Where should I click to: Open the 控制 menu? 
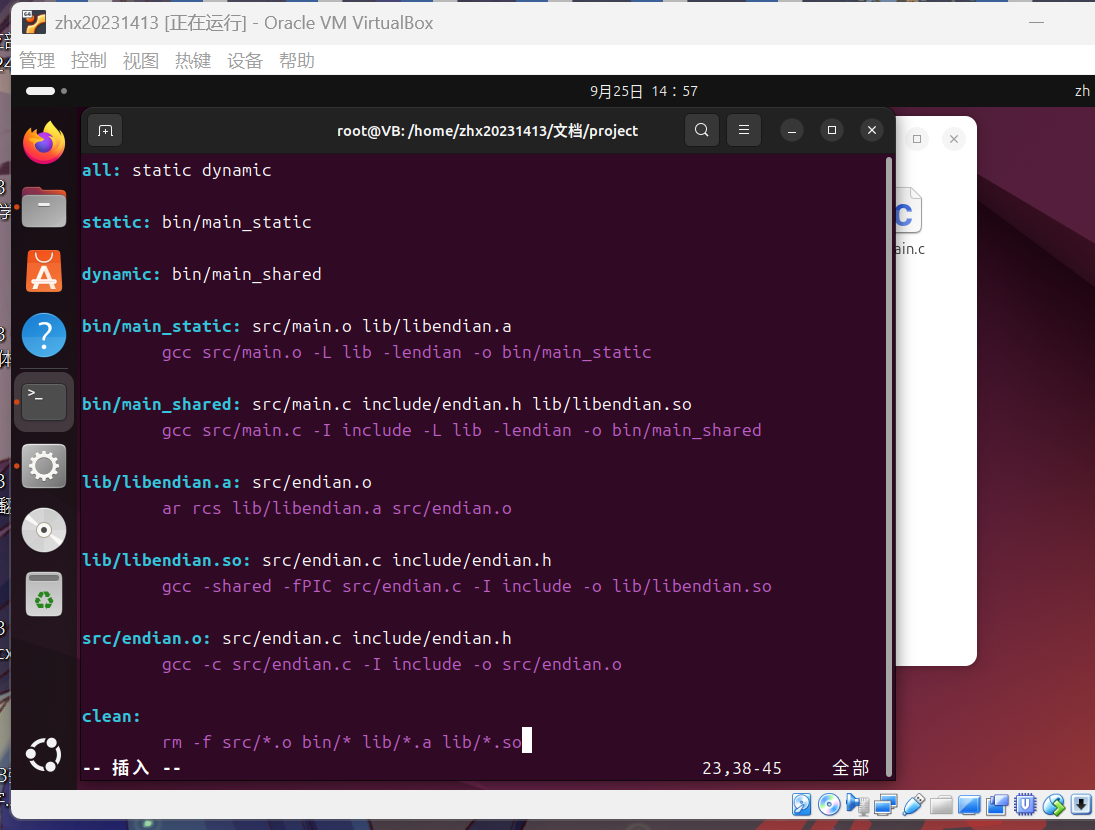pos(89,61)
